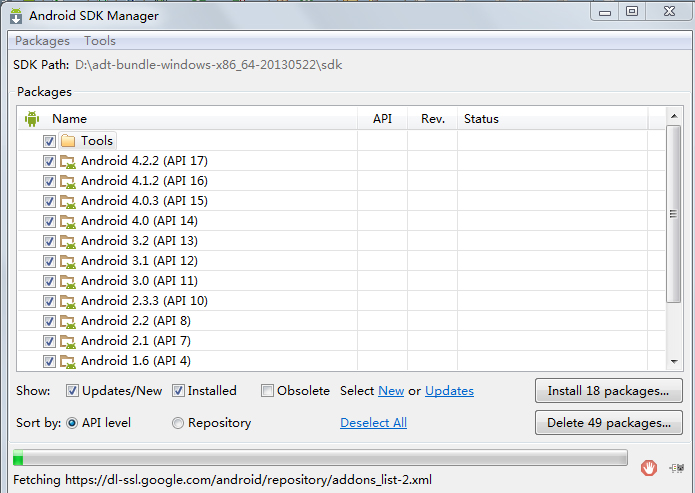The image size is (695, 493).
Task: Click the SDK Manager title bar icon
Action: pos(16,16)
